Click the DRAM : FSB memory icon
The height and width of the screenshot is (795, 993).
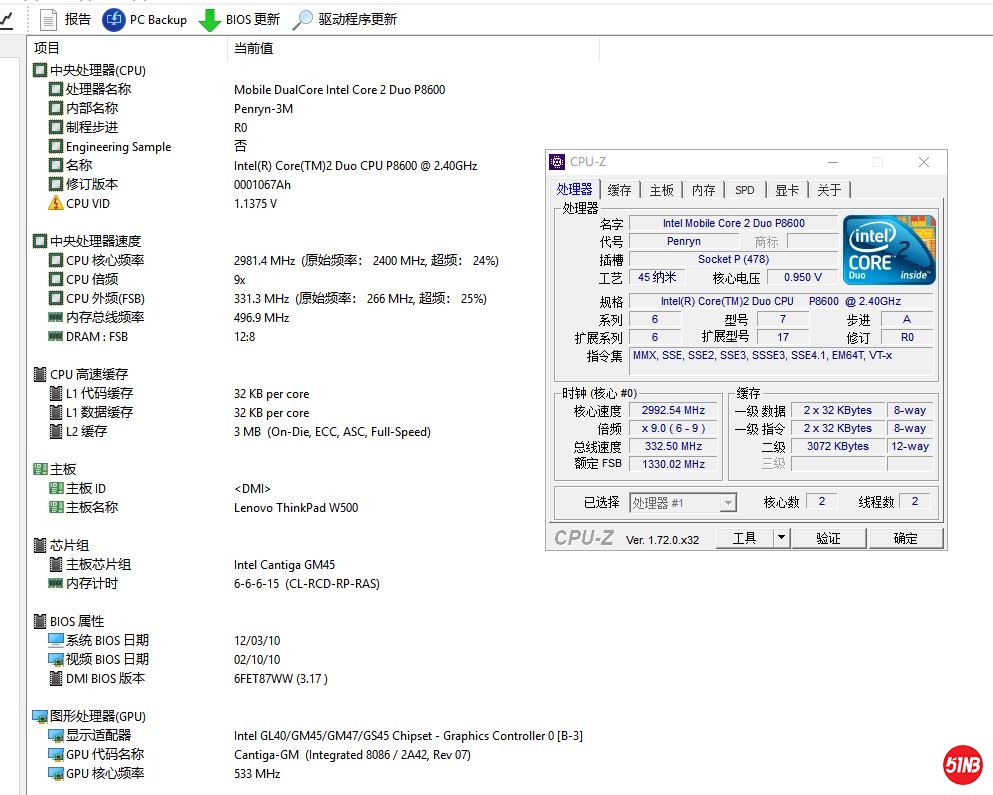56,336
